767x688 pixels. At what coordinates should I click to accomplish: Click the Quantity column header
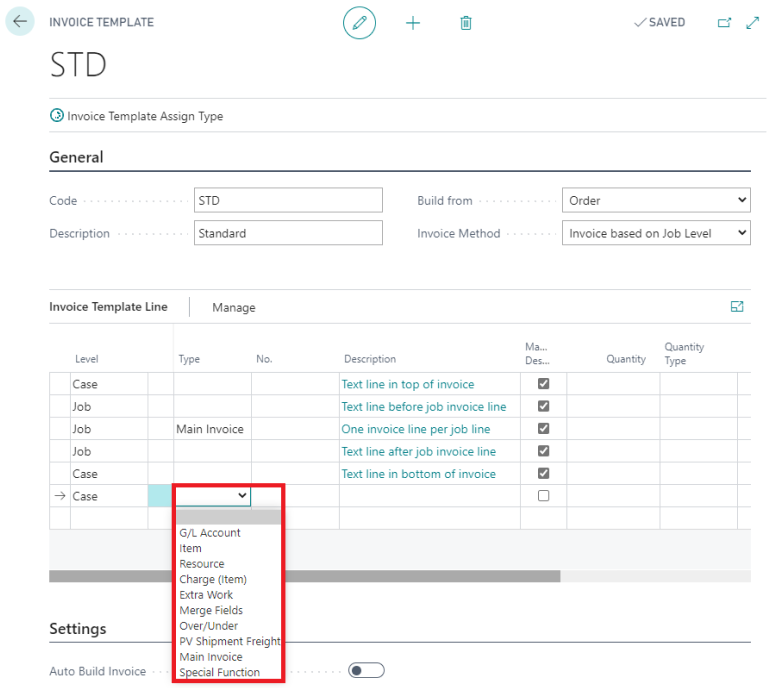(626, 359)
